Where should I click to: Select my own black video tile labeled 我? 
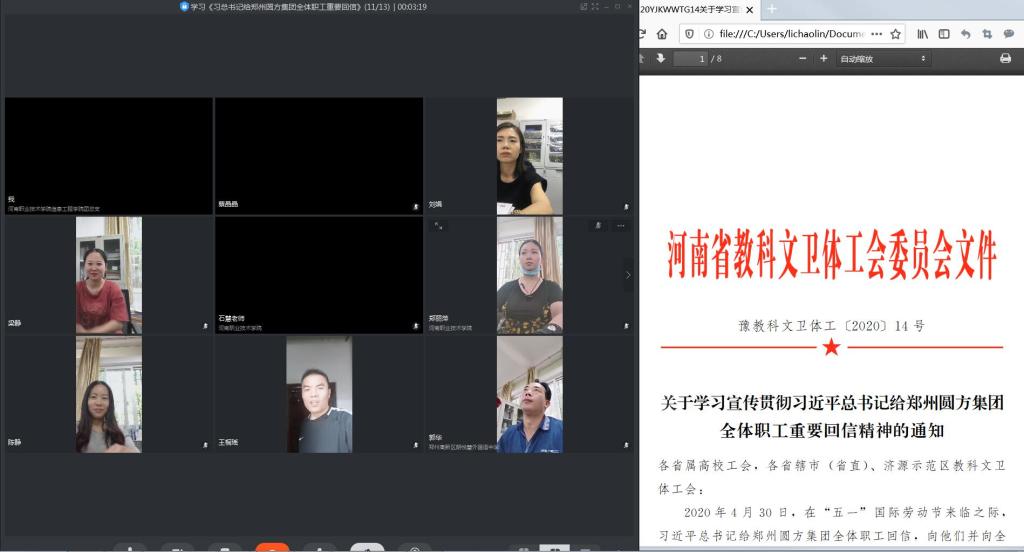tap(108, 156)
